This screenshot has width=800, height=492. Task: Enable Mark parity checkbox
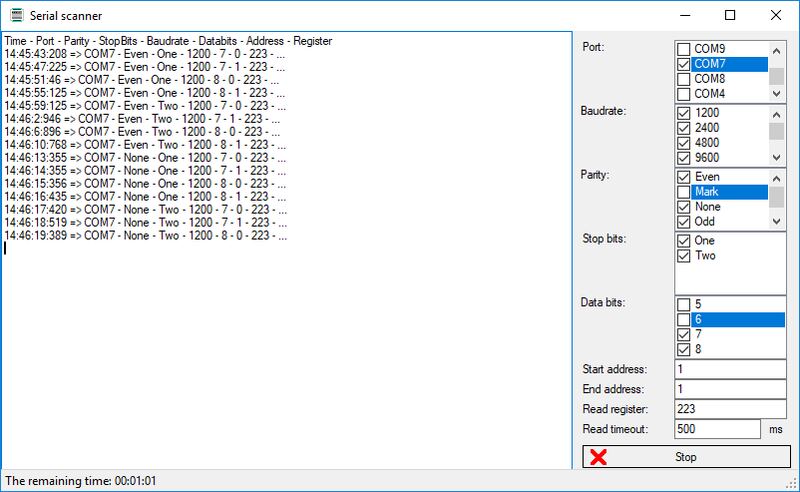pos(684,192)
